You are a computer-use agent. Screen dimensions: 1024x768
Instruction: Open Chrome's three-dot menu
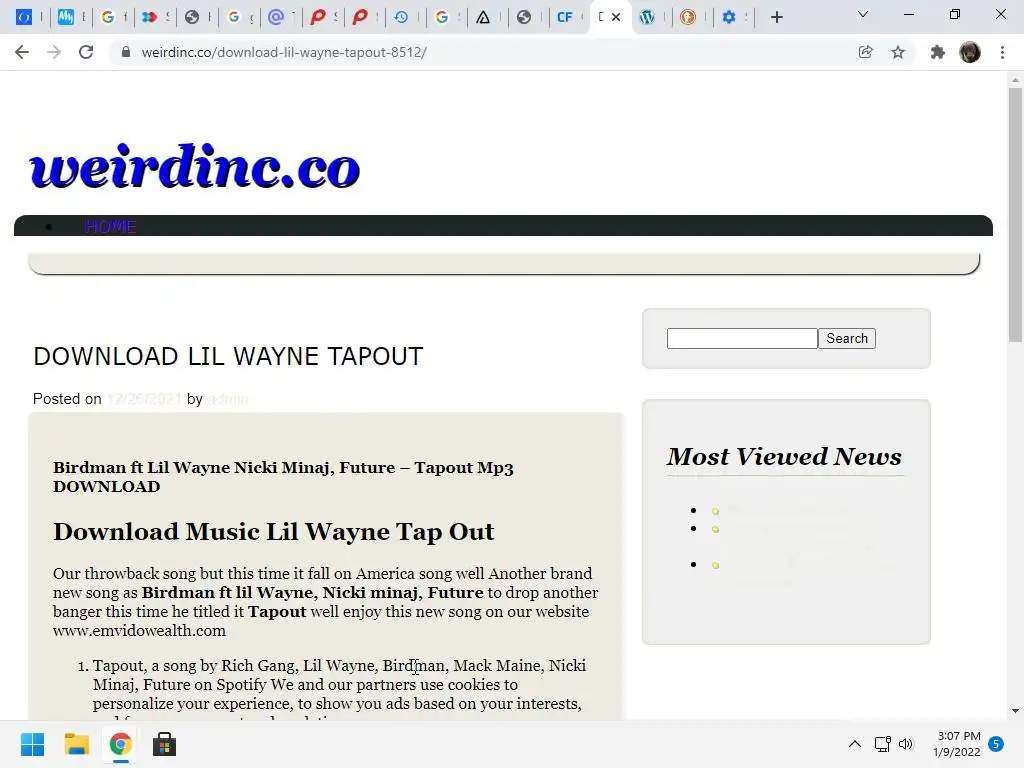1002,52
